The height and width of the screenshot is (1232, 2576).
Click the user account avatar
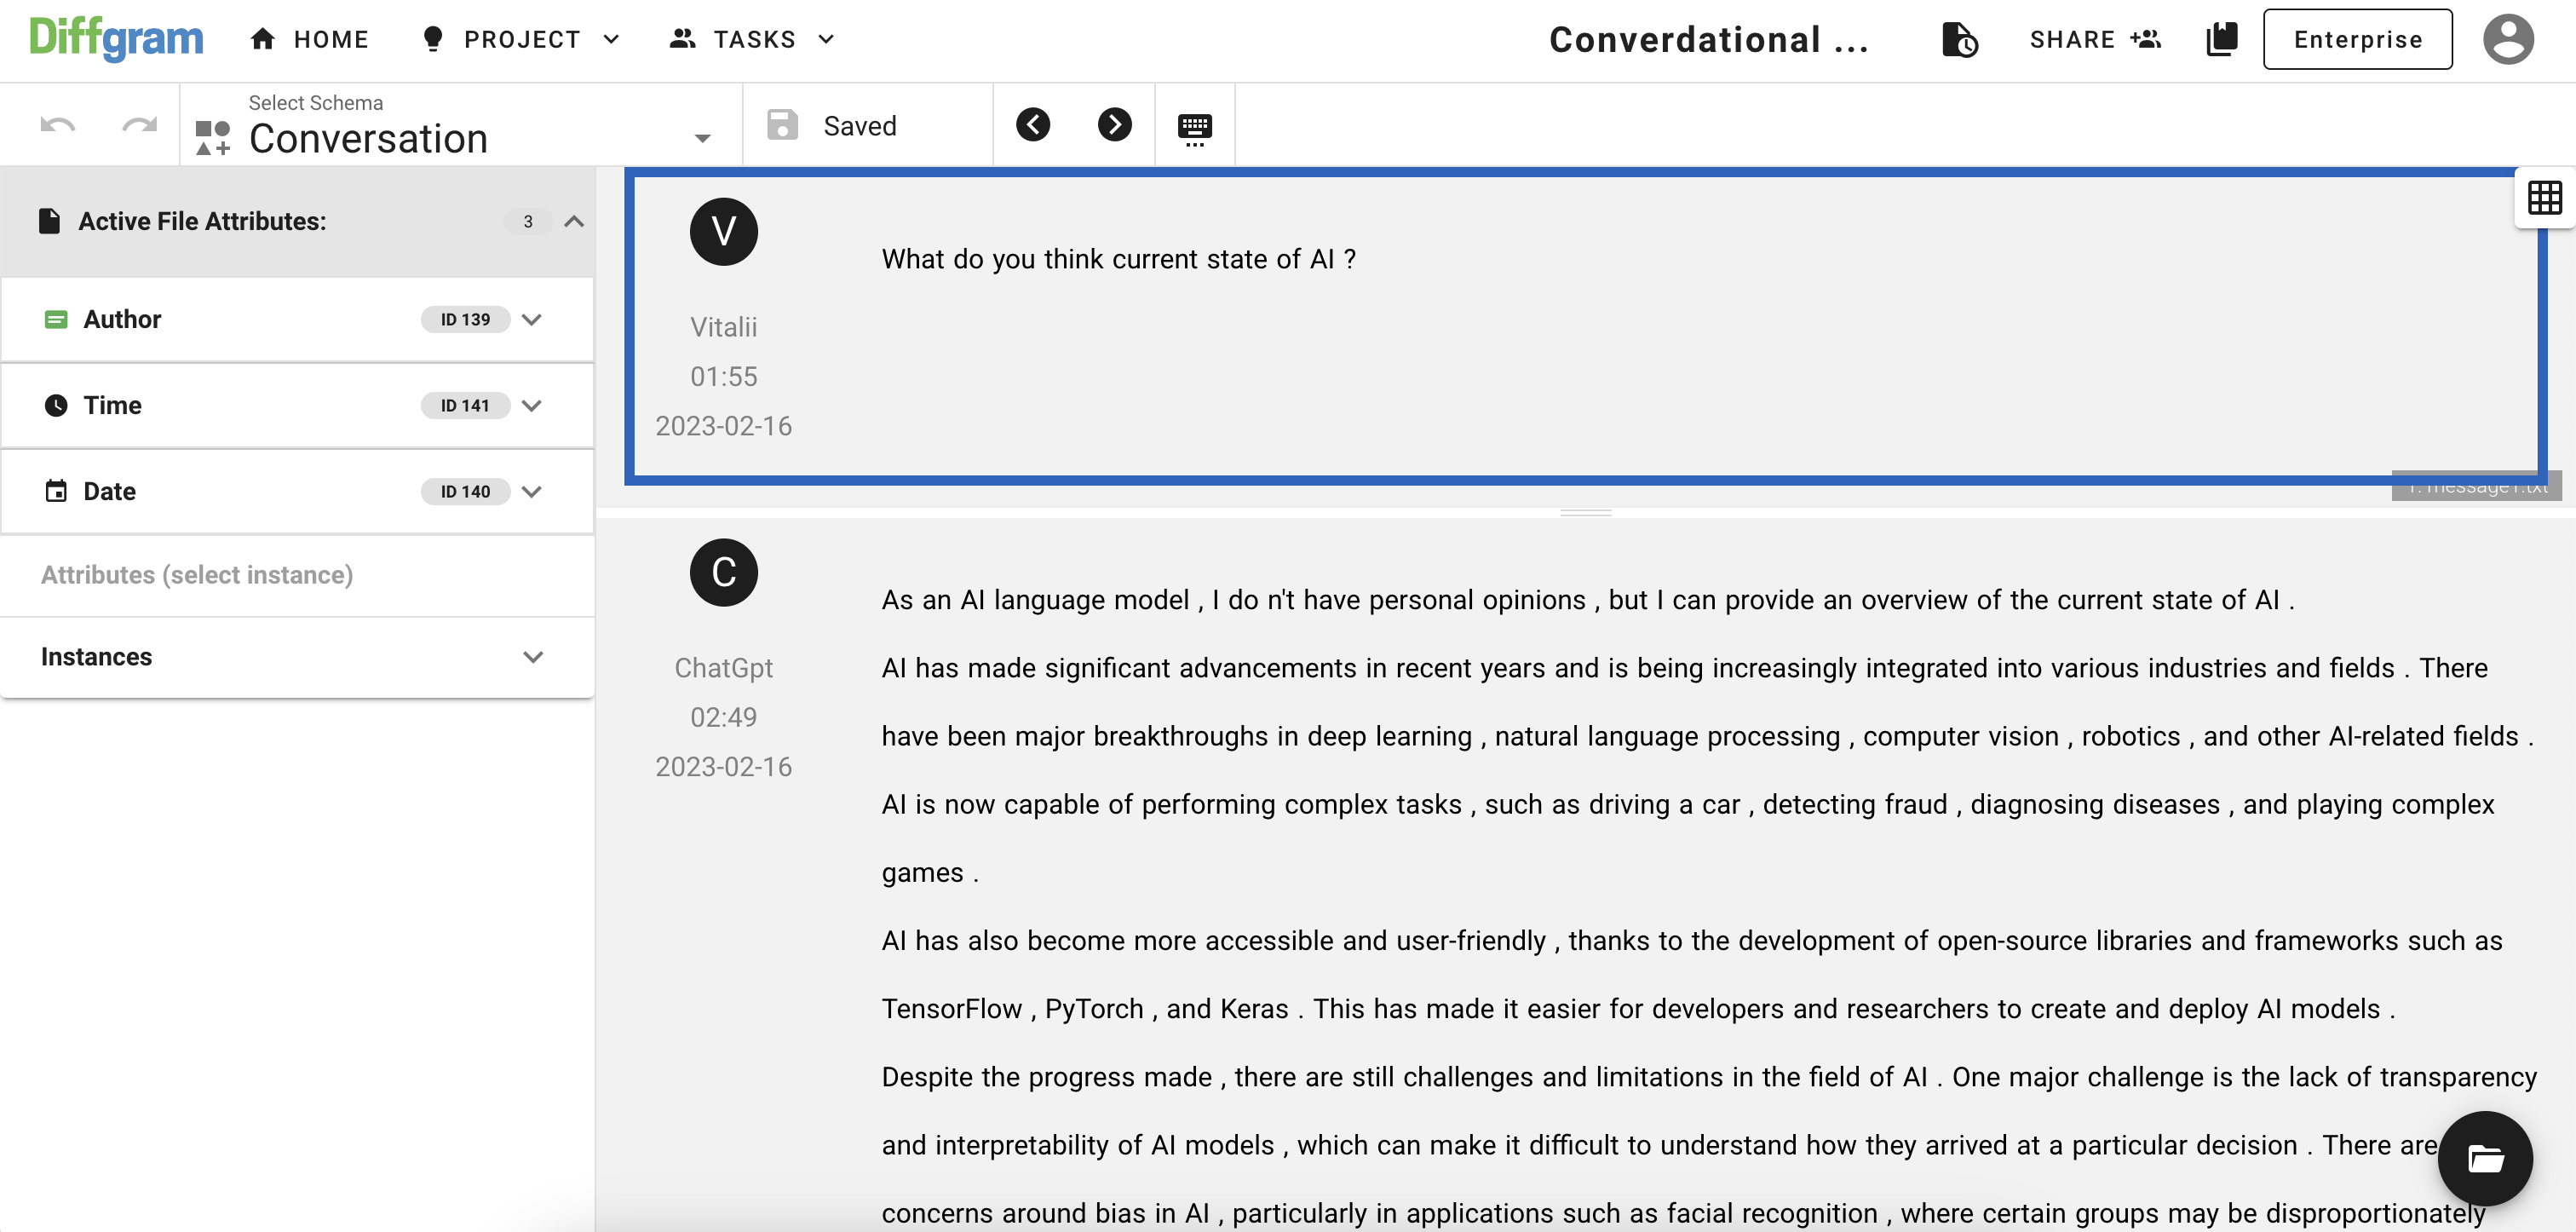[2508, 40]
